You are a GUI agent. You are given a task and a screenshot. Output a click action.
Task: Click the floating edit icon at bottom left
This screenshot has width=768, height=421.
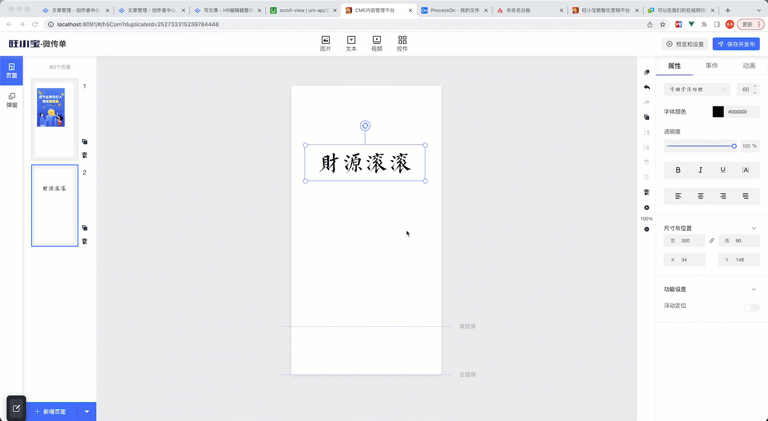16,408
